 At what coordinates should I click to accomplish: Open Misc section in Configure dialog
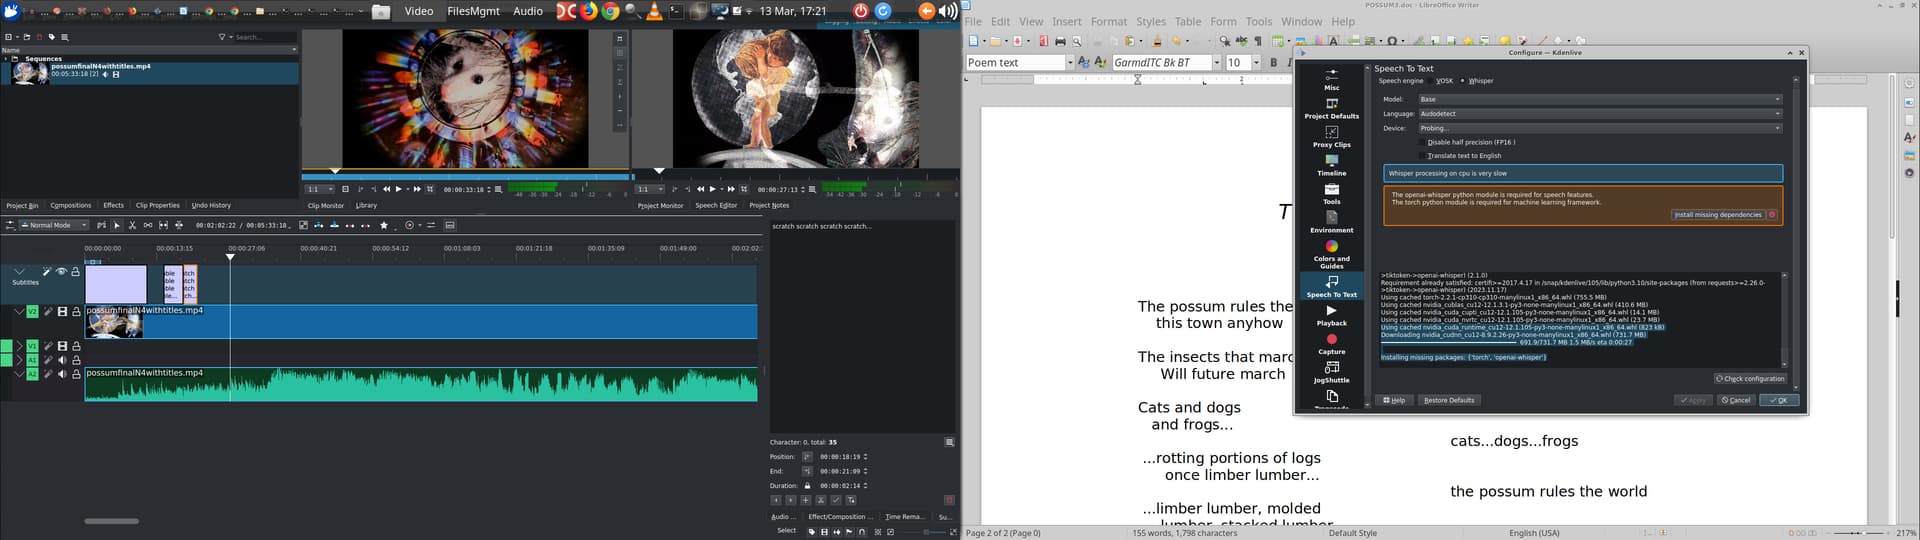pos(1331,79)
